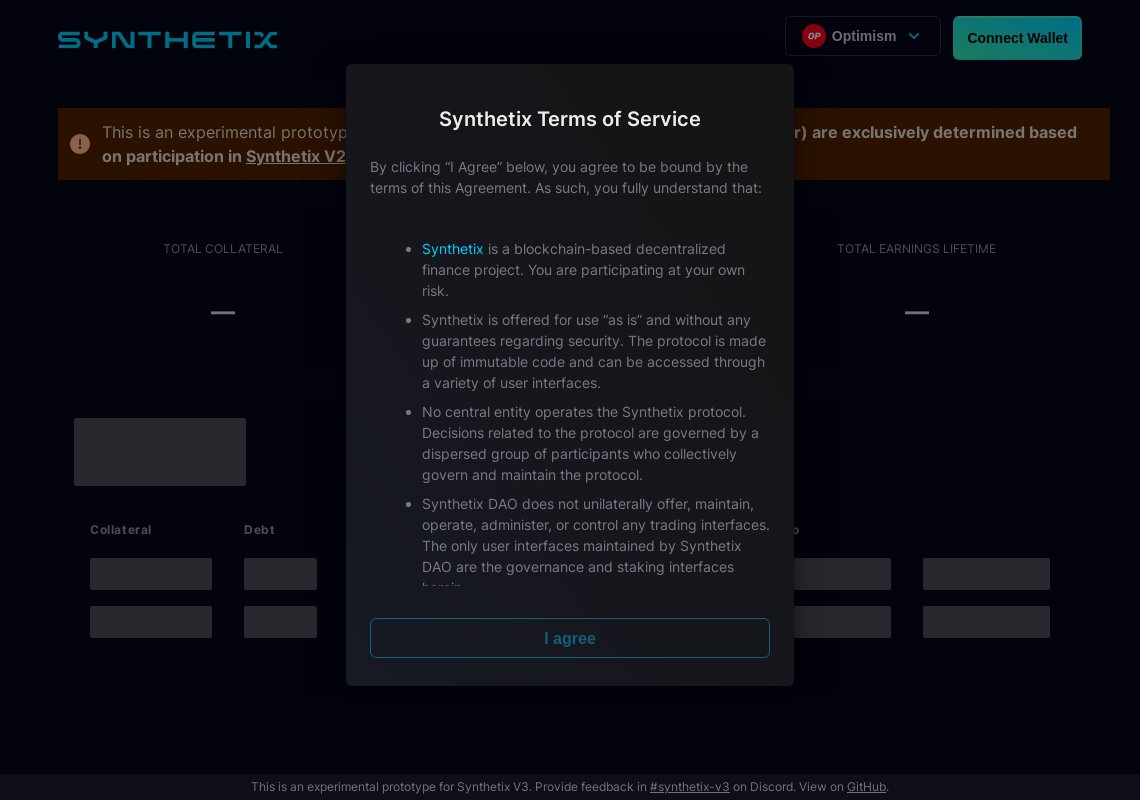1140x800 pixels.
Task: Click the Synthetix Terms of Service heading
Action: (569, 119)
